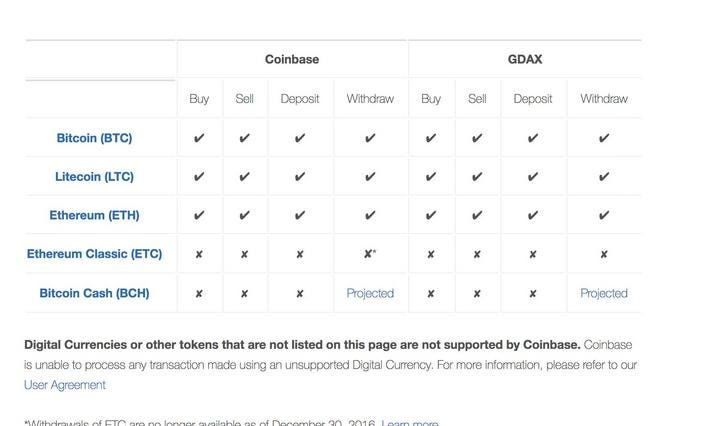Open the Ethereum Classic (ETC) link

[94, 254]
